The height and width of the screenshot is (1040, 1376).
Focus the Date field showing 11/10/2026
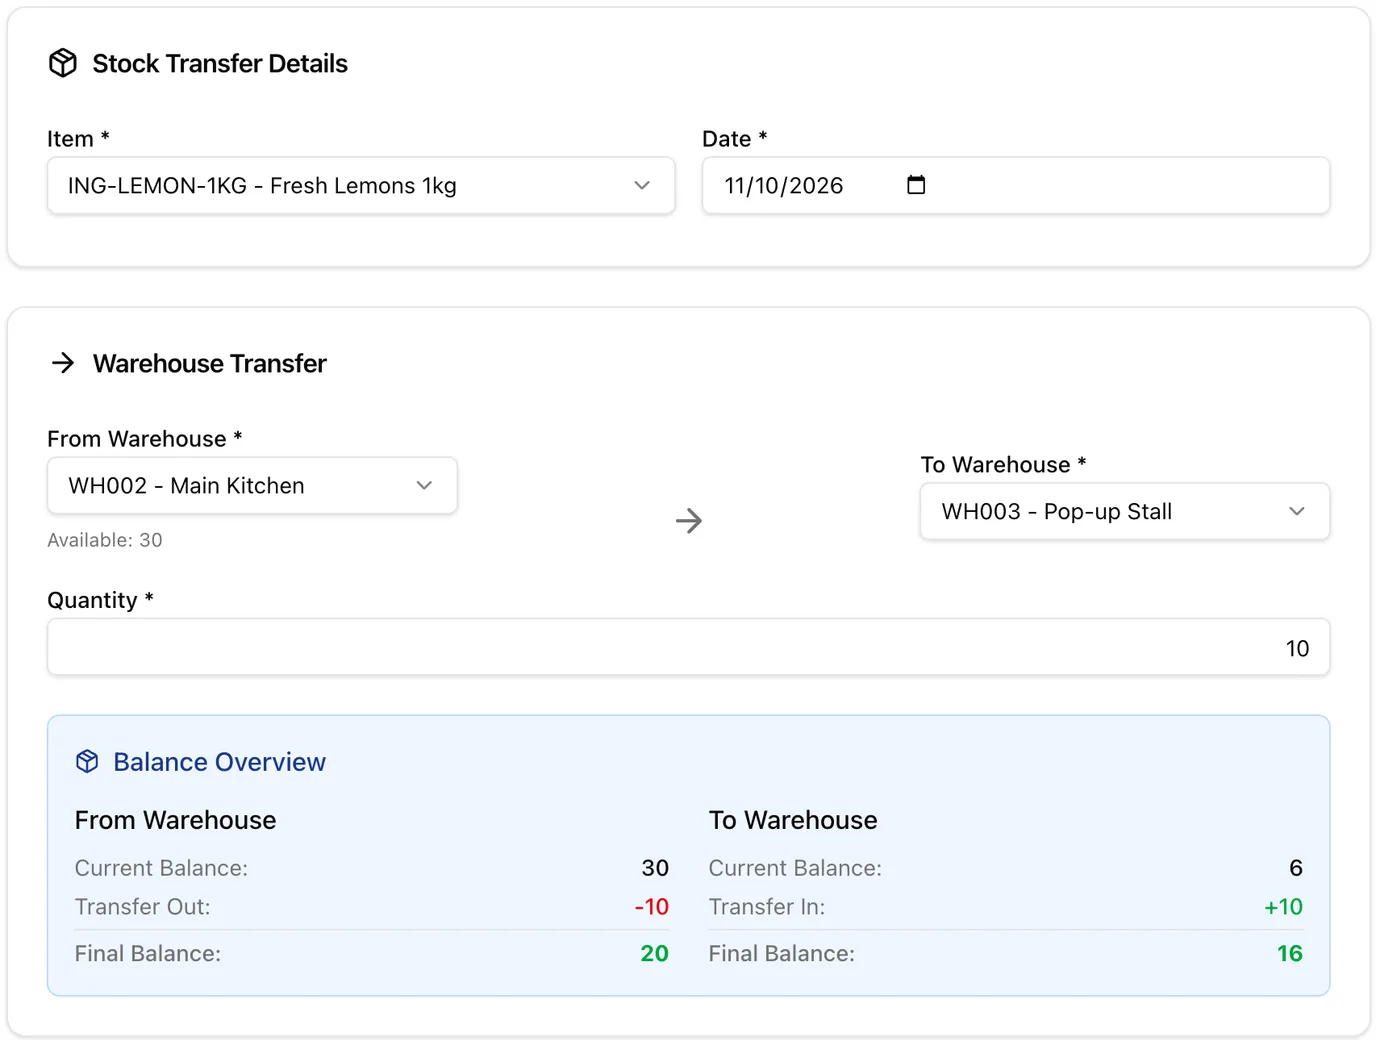pyautogui.click(x=1016, y=185)
